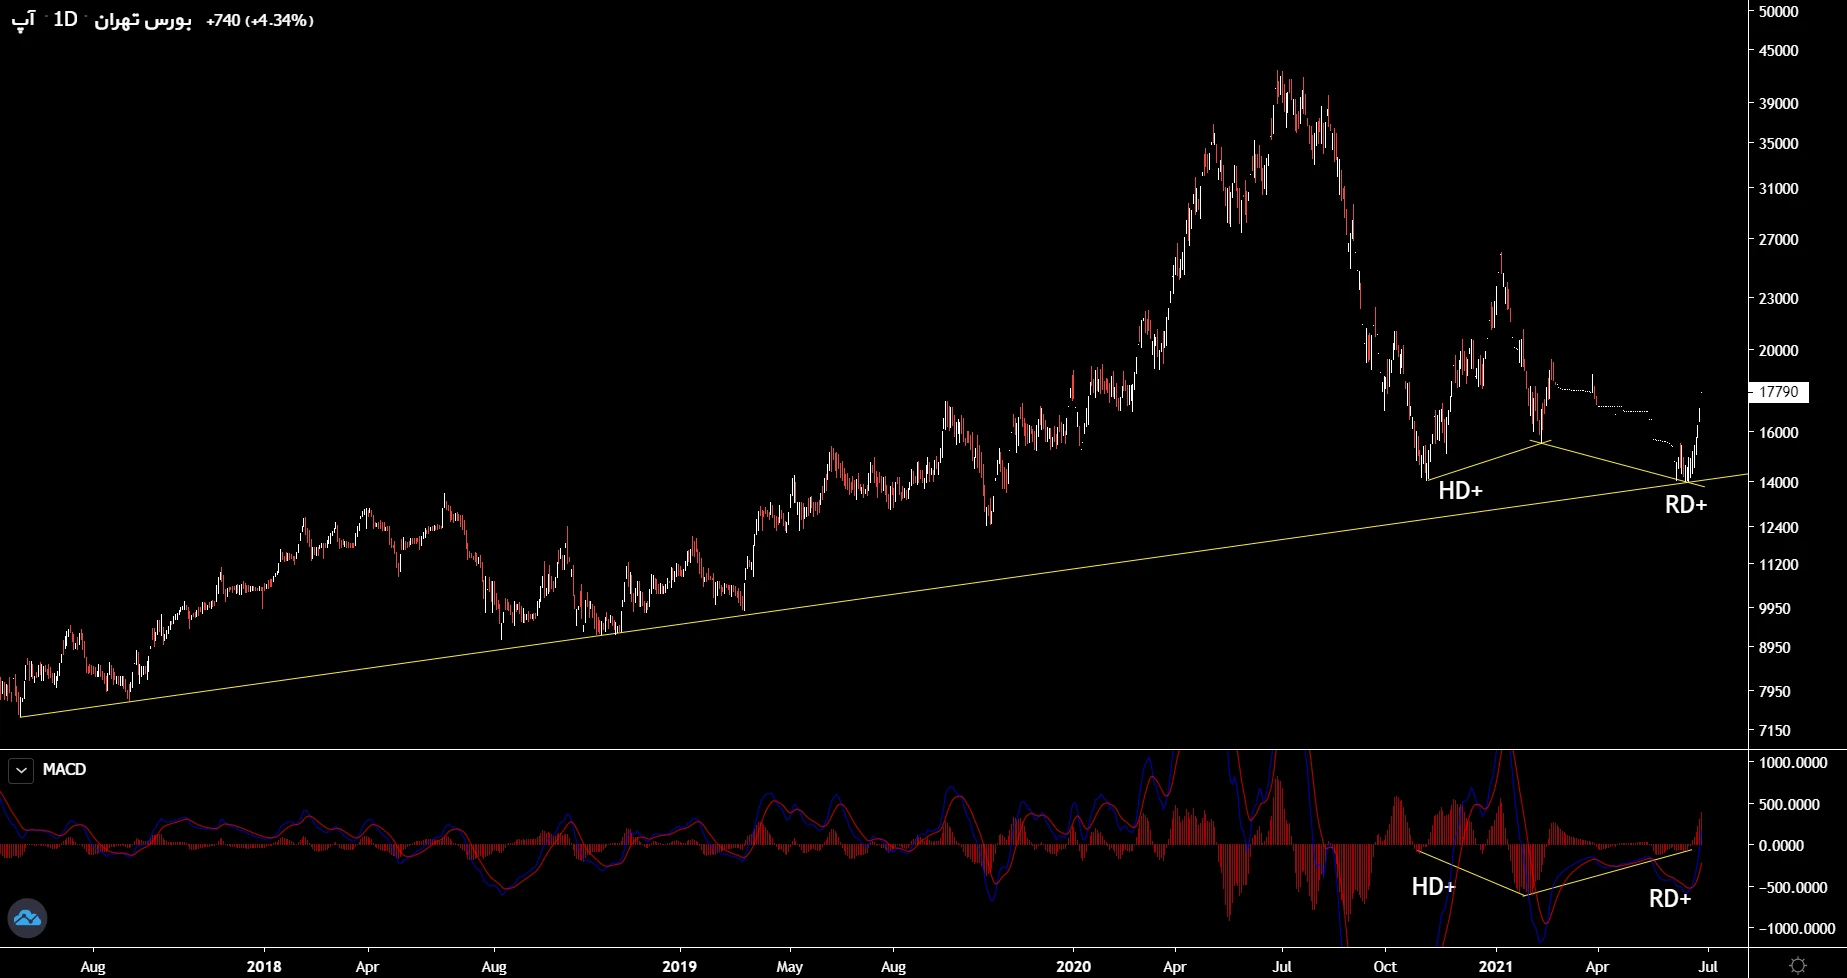The image size is (1847, 978).
Task: Click the 2020 mark on time axis
Action: click(x=1073, y=967)
